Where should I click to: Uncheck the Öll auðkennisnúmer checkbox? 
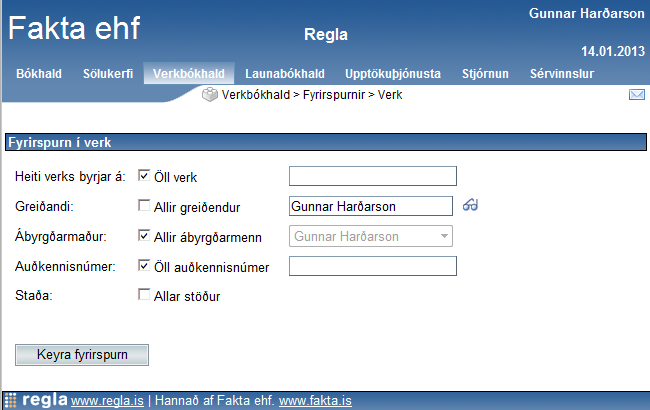145,266
